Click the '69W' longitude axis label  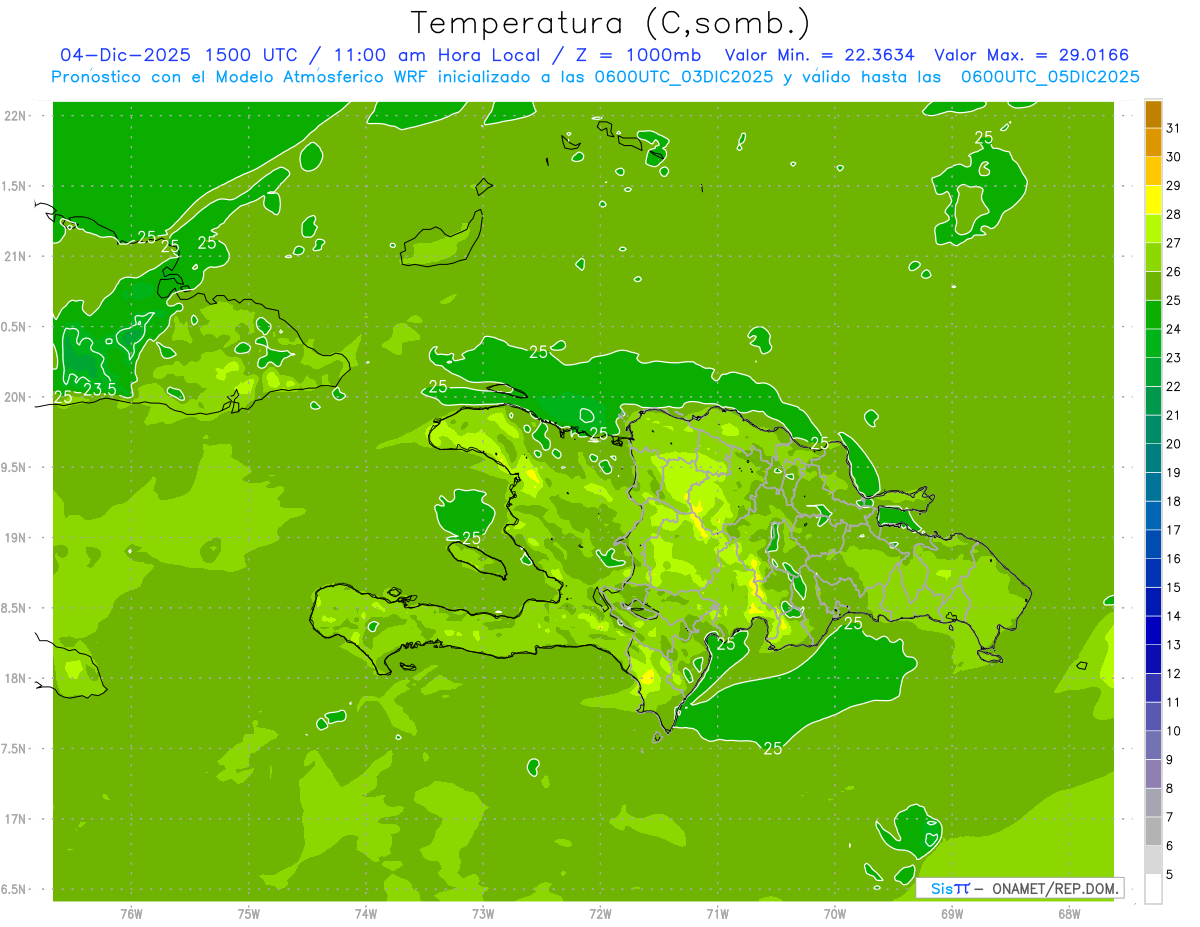click(951, 913)
